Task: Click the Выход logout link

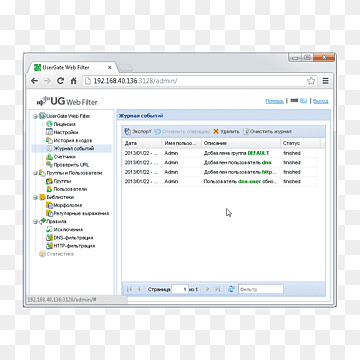Action: tap(321, 101)
